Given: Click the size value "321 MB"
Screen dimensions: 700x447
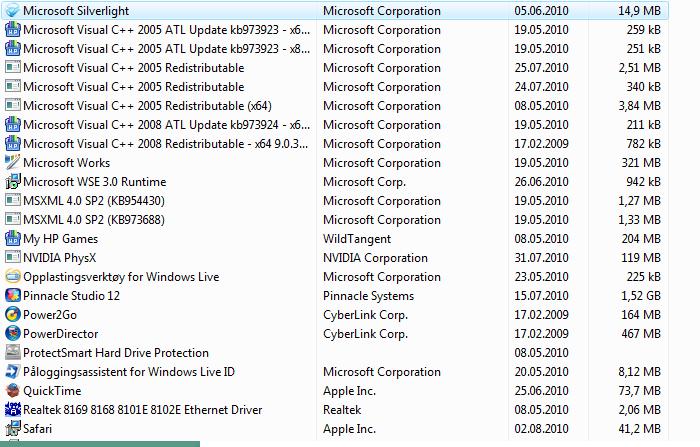Looking at the screenshot, I should 641,163.
